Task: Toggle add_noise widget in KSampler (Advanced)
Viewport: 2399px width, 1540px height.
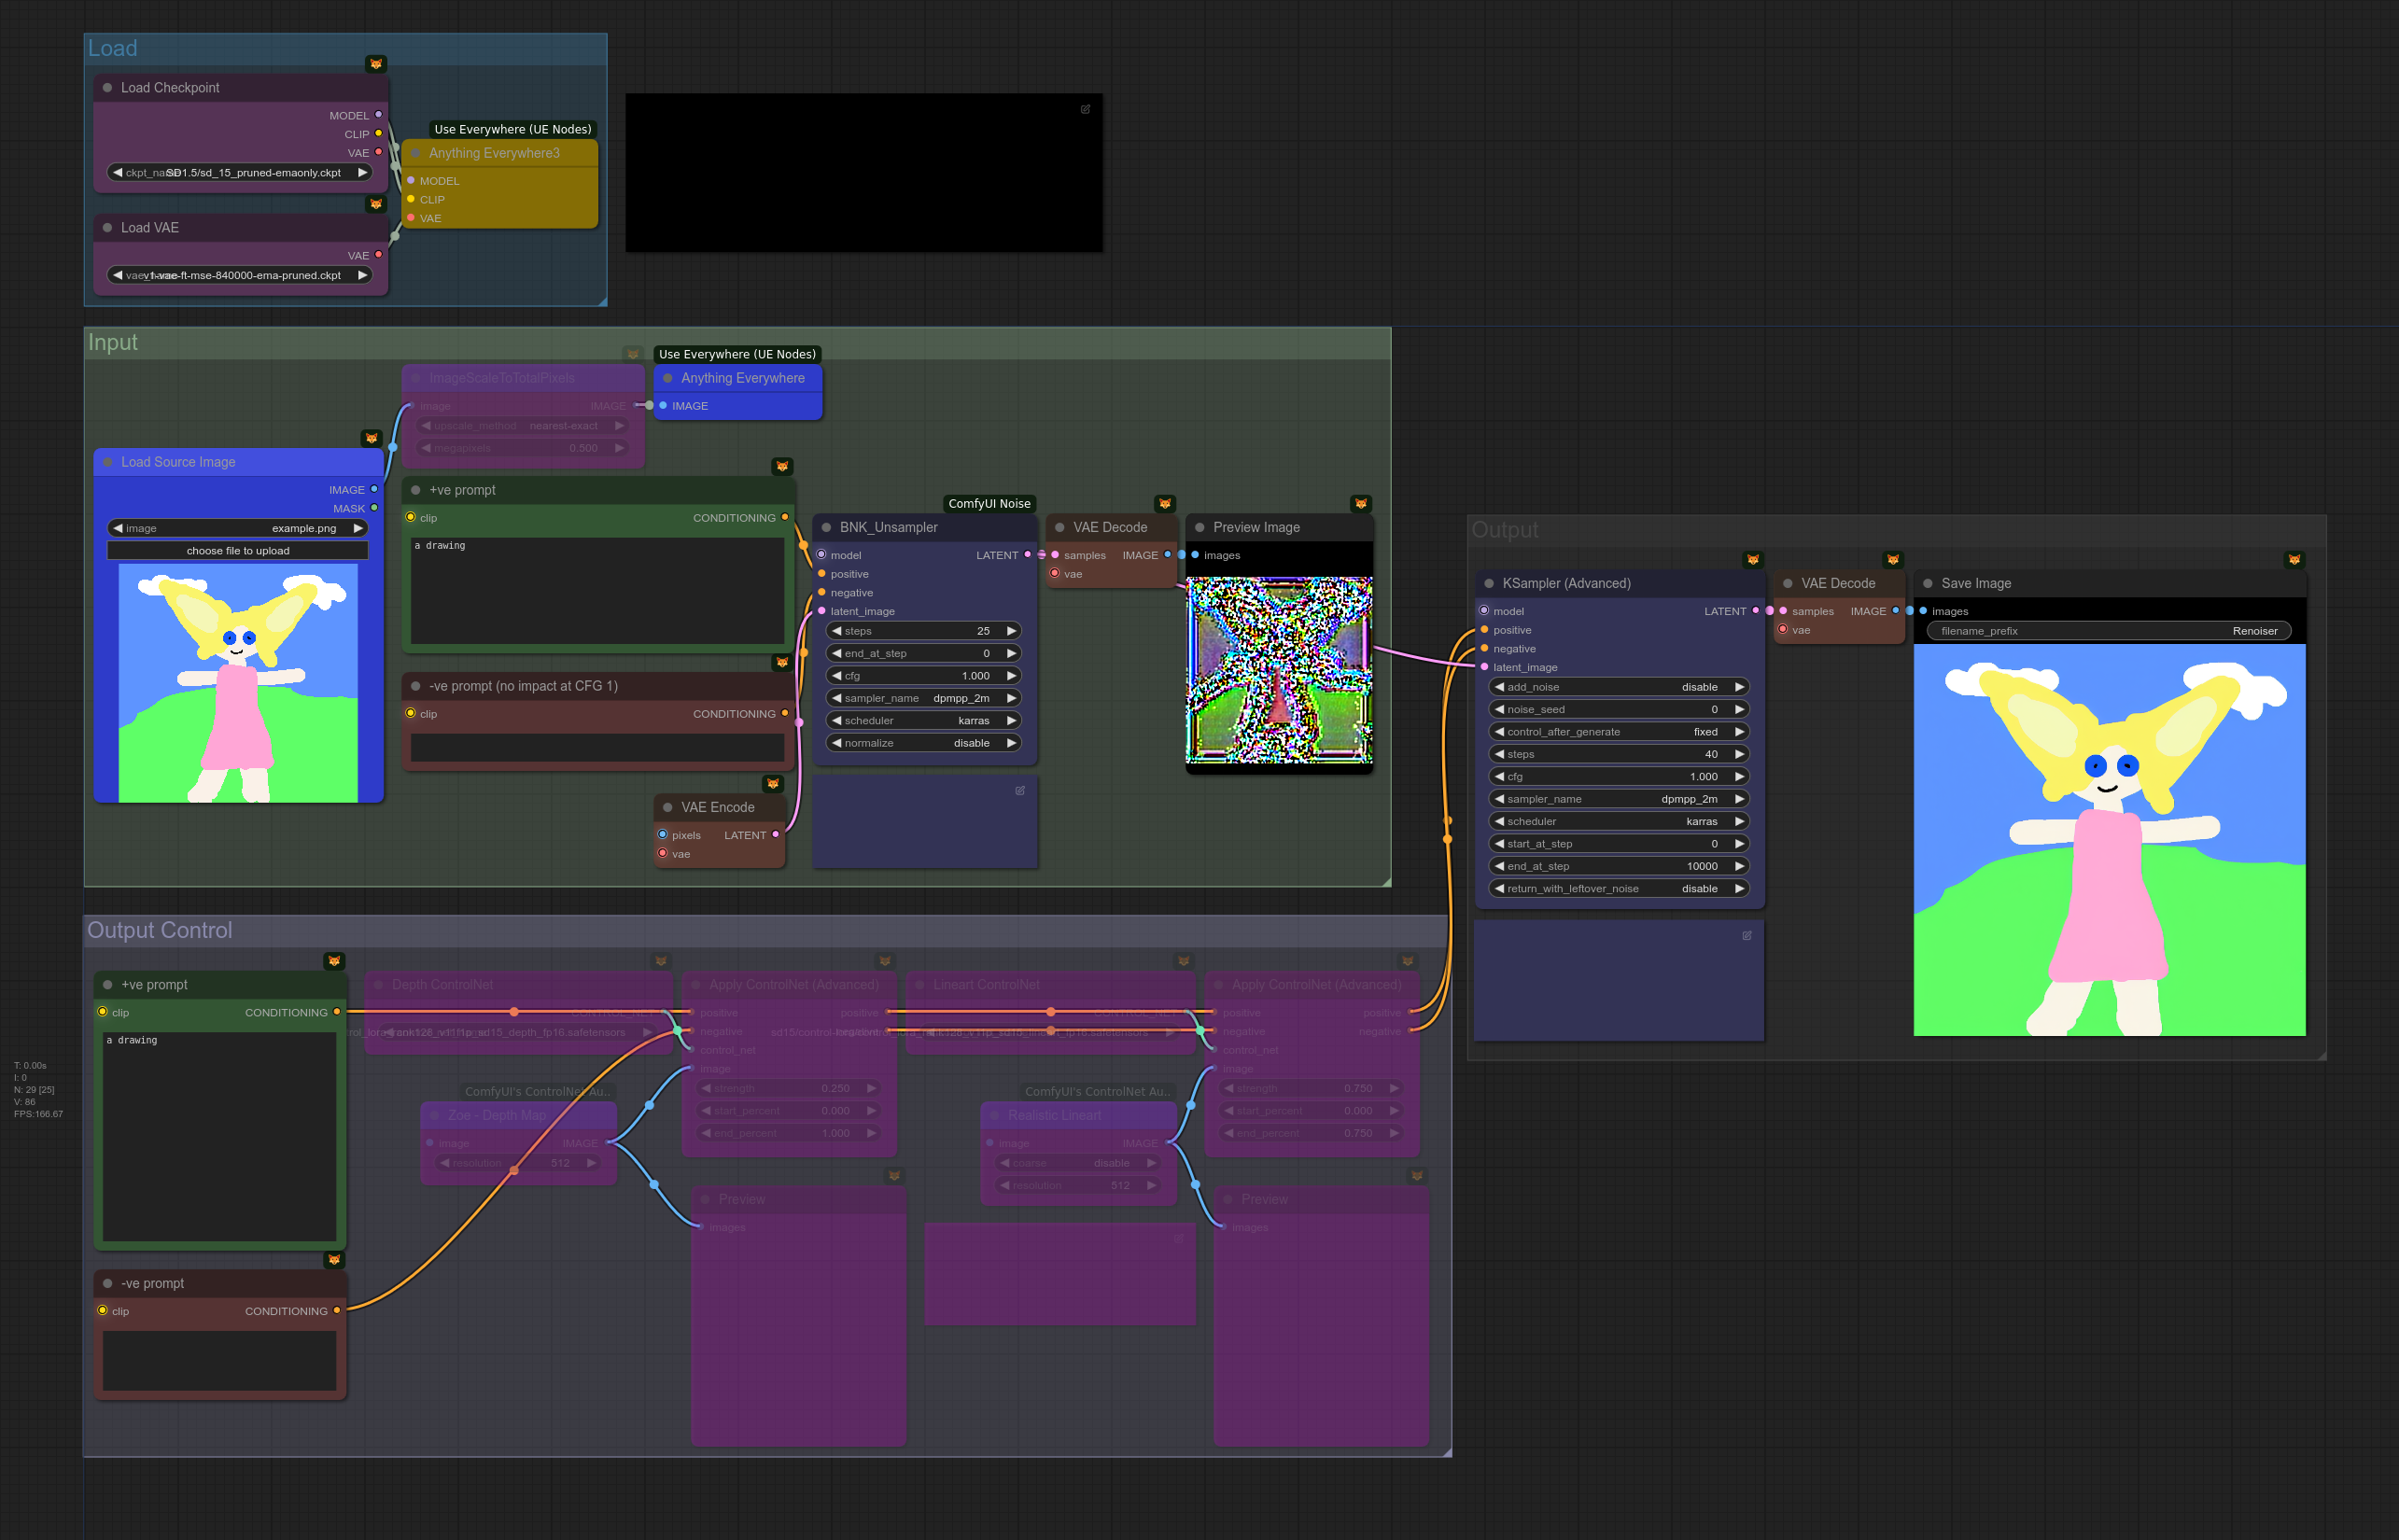Action: click(1618, 687)
